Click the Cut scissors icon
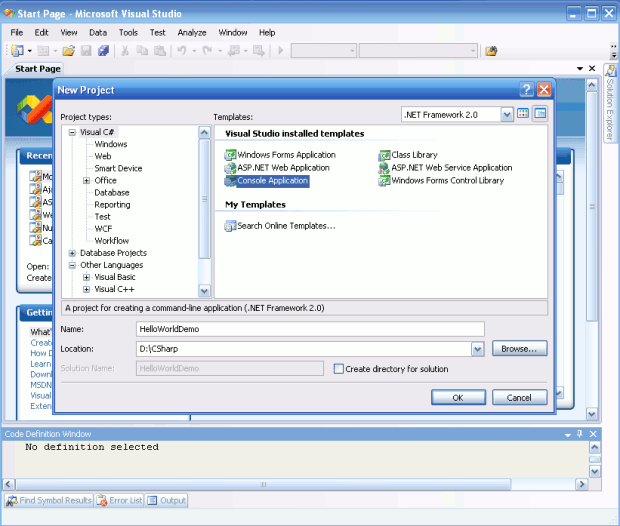This screenshot has height=526, width=620. pos(125,51)
